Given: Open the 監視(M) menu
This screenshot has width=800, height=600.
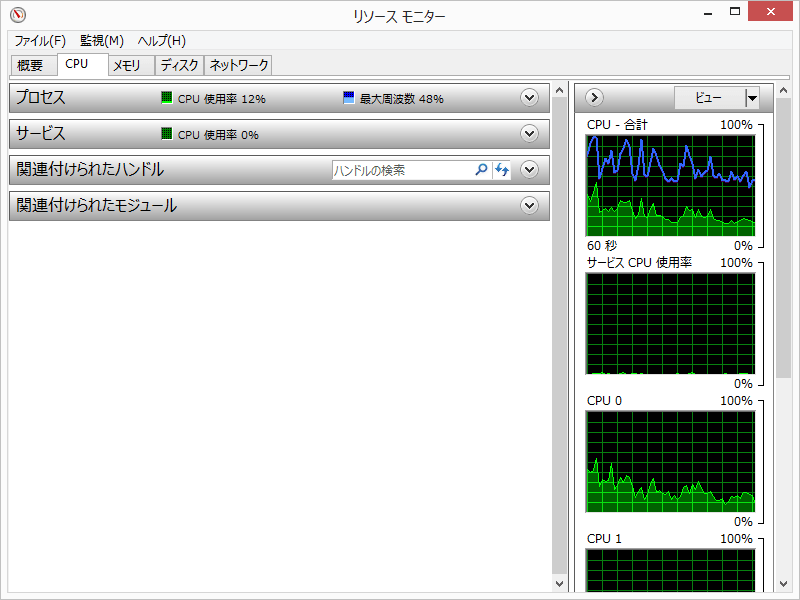Looking at the screenshot, I should [x=102, y=41].
